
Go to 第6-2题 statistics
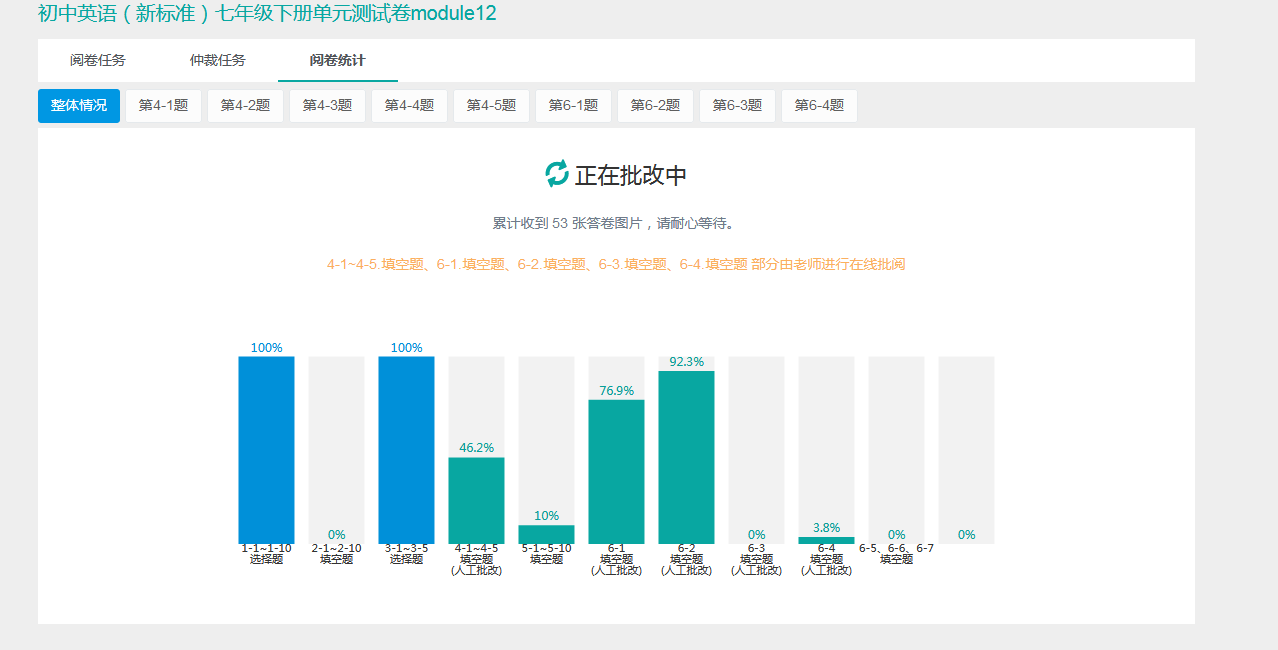coord(655,106)
